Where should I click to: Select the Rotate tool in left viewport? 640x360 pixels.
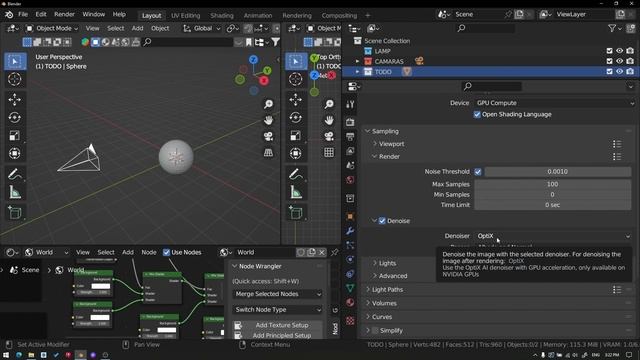15,118
